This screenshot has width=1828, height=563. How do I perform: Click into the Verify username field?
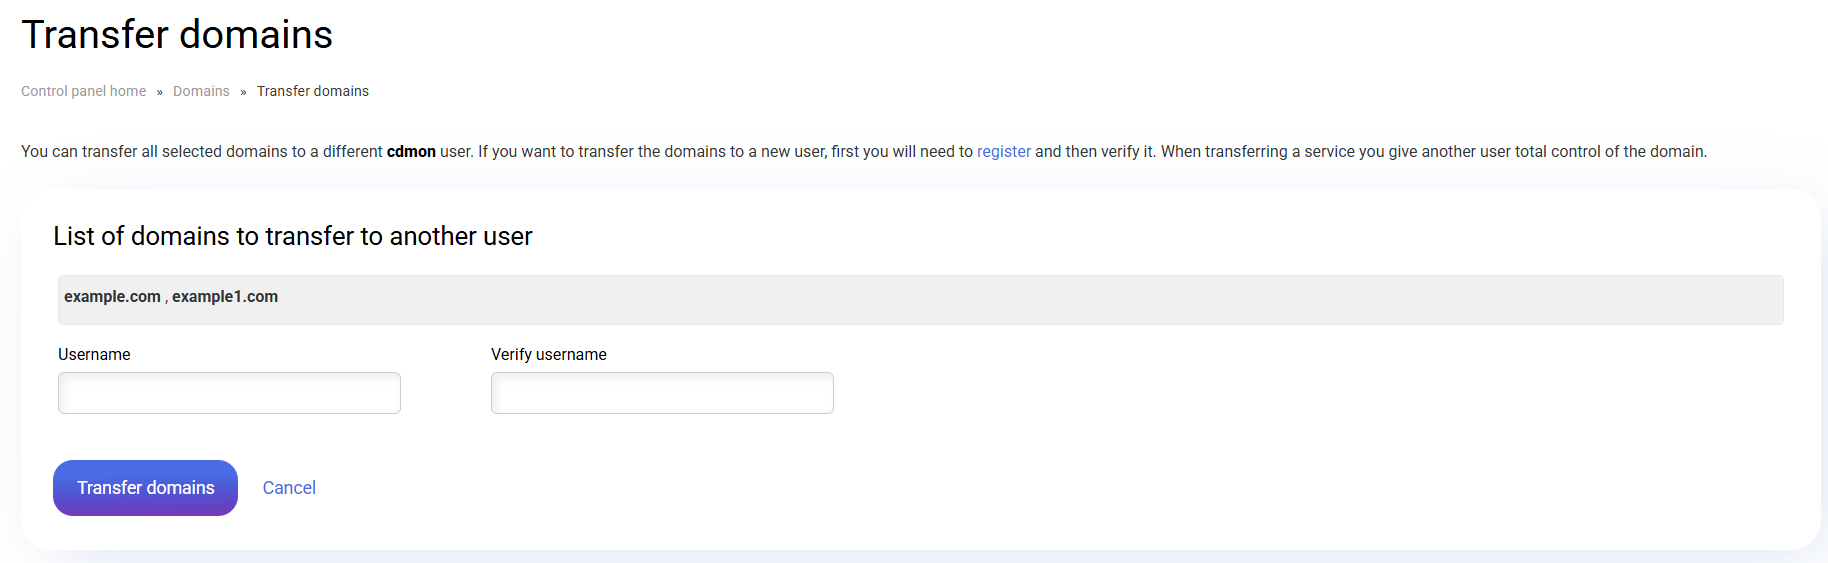(x=662, y=393)
